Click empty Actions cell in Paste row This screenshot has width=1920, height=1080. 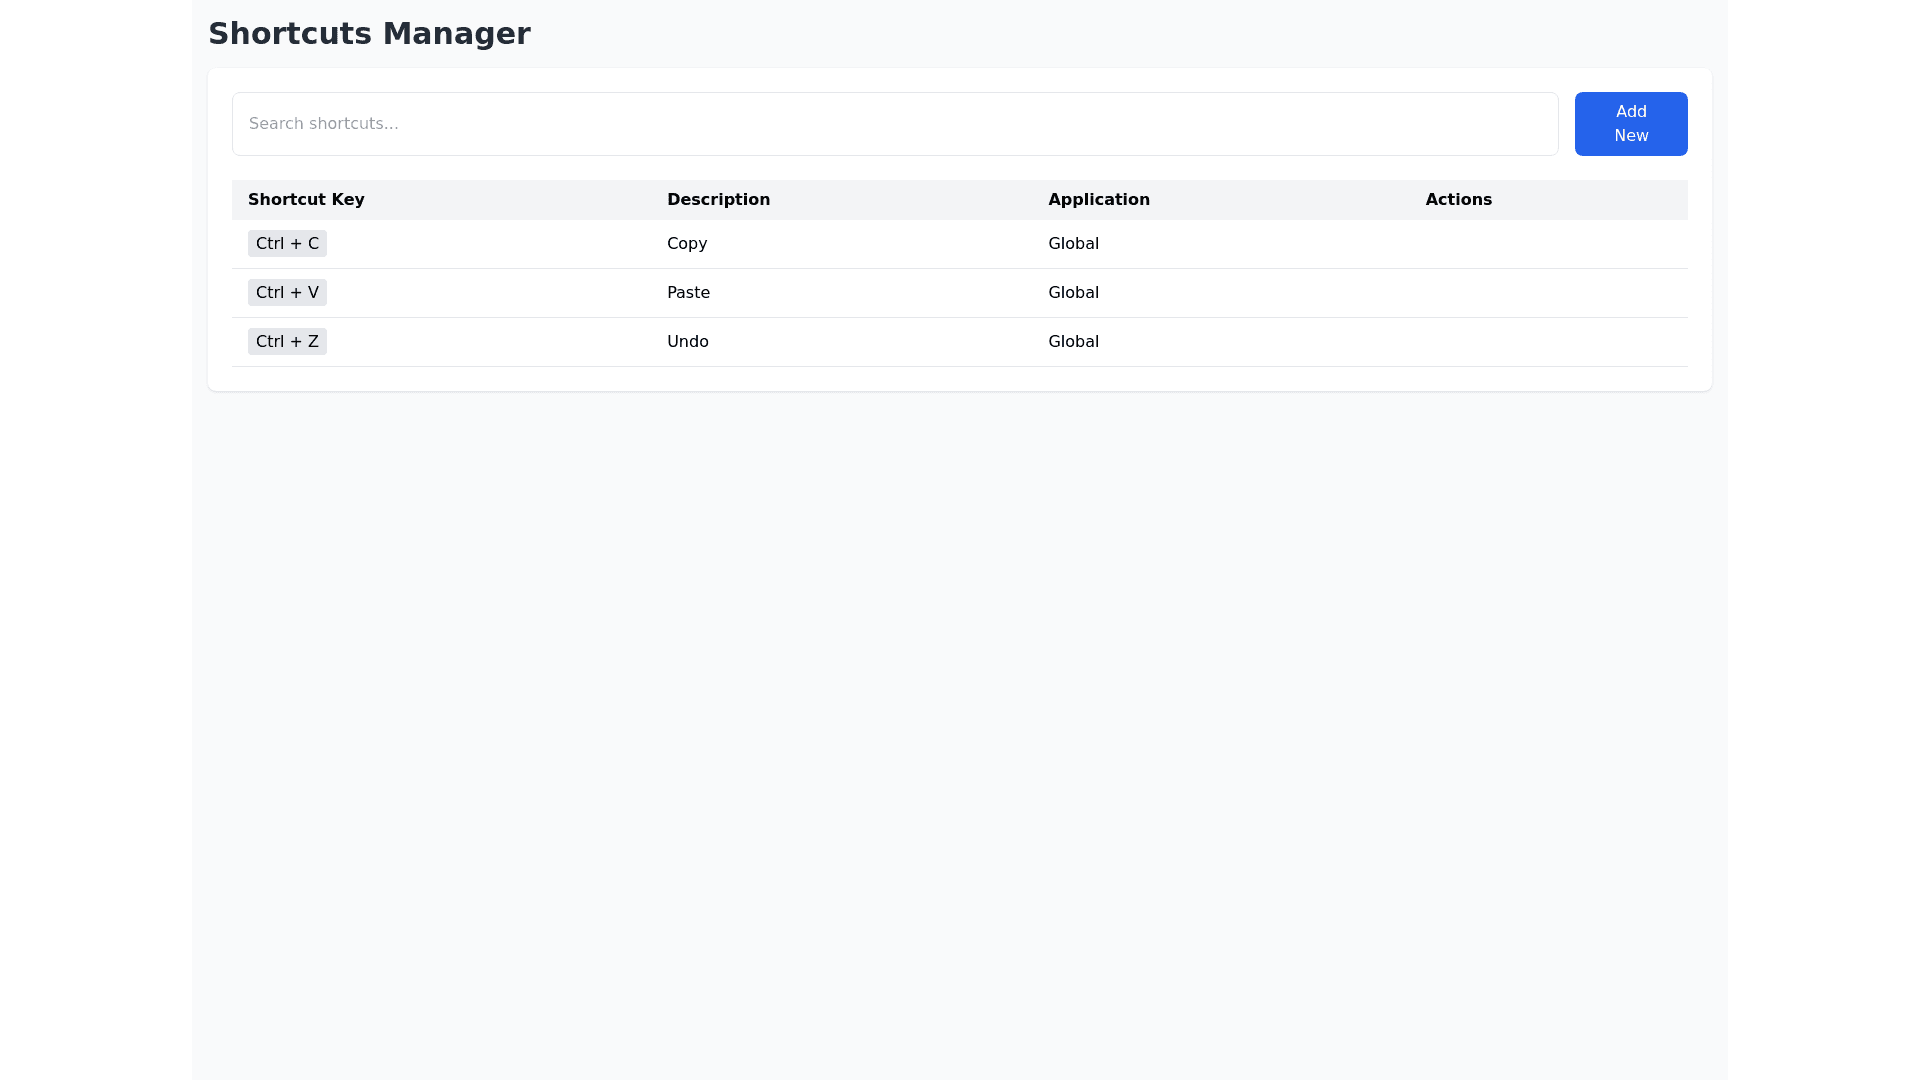pos(1548,293)
